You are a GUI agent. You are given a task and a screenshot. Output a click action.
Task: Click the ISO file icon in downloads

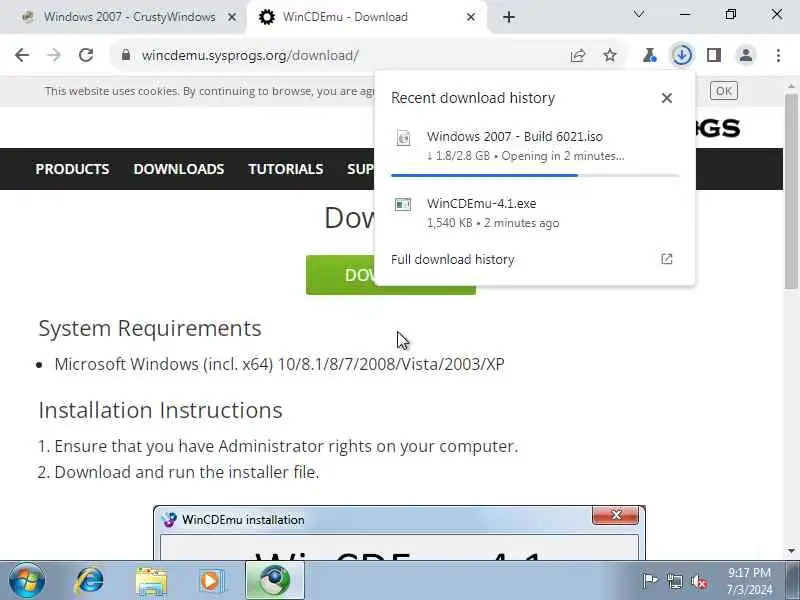403,138
